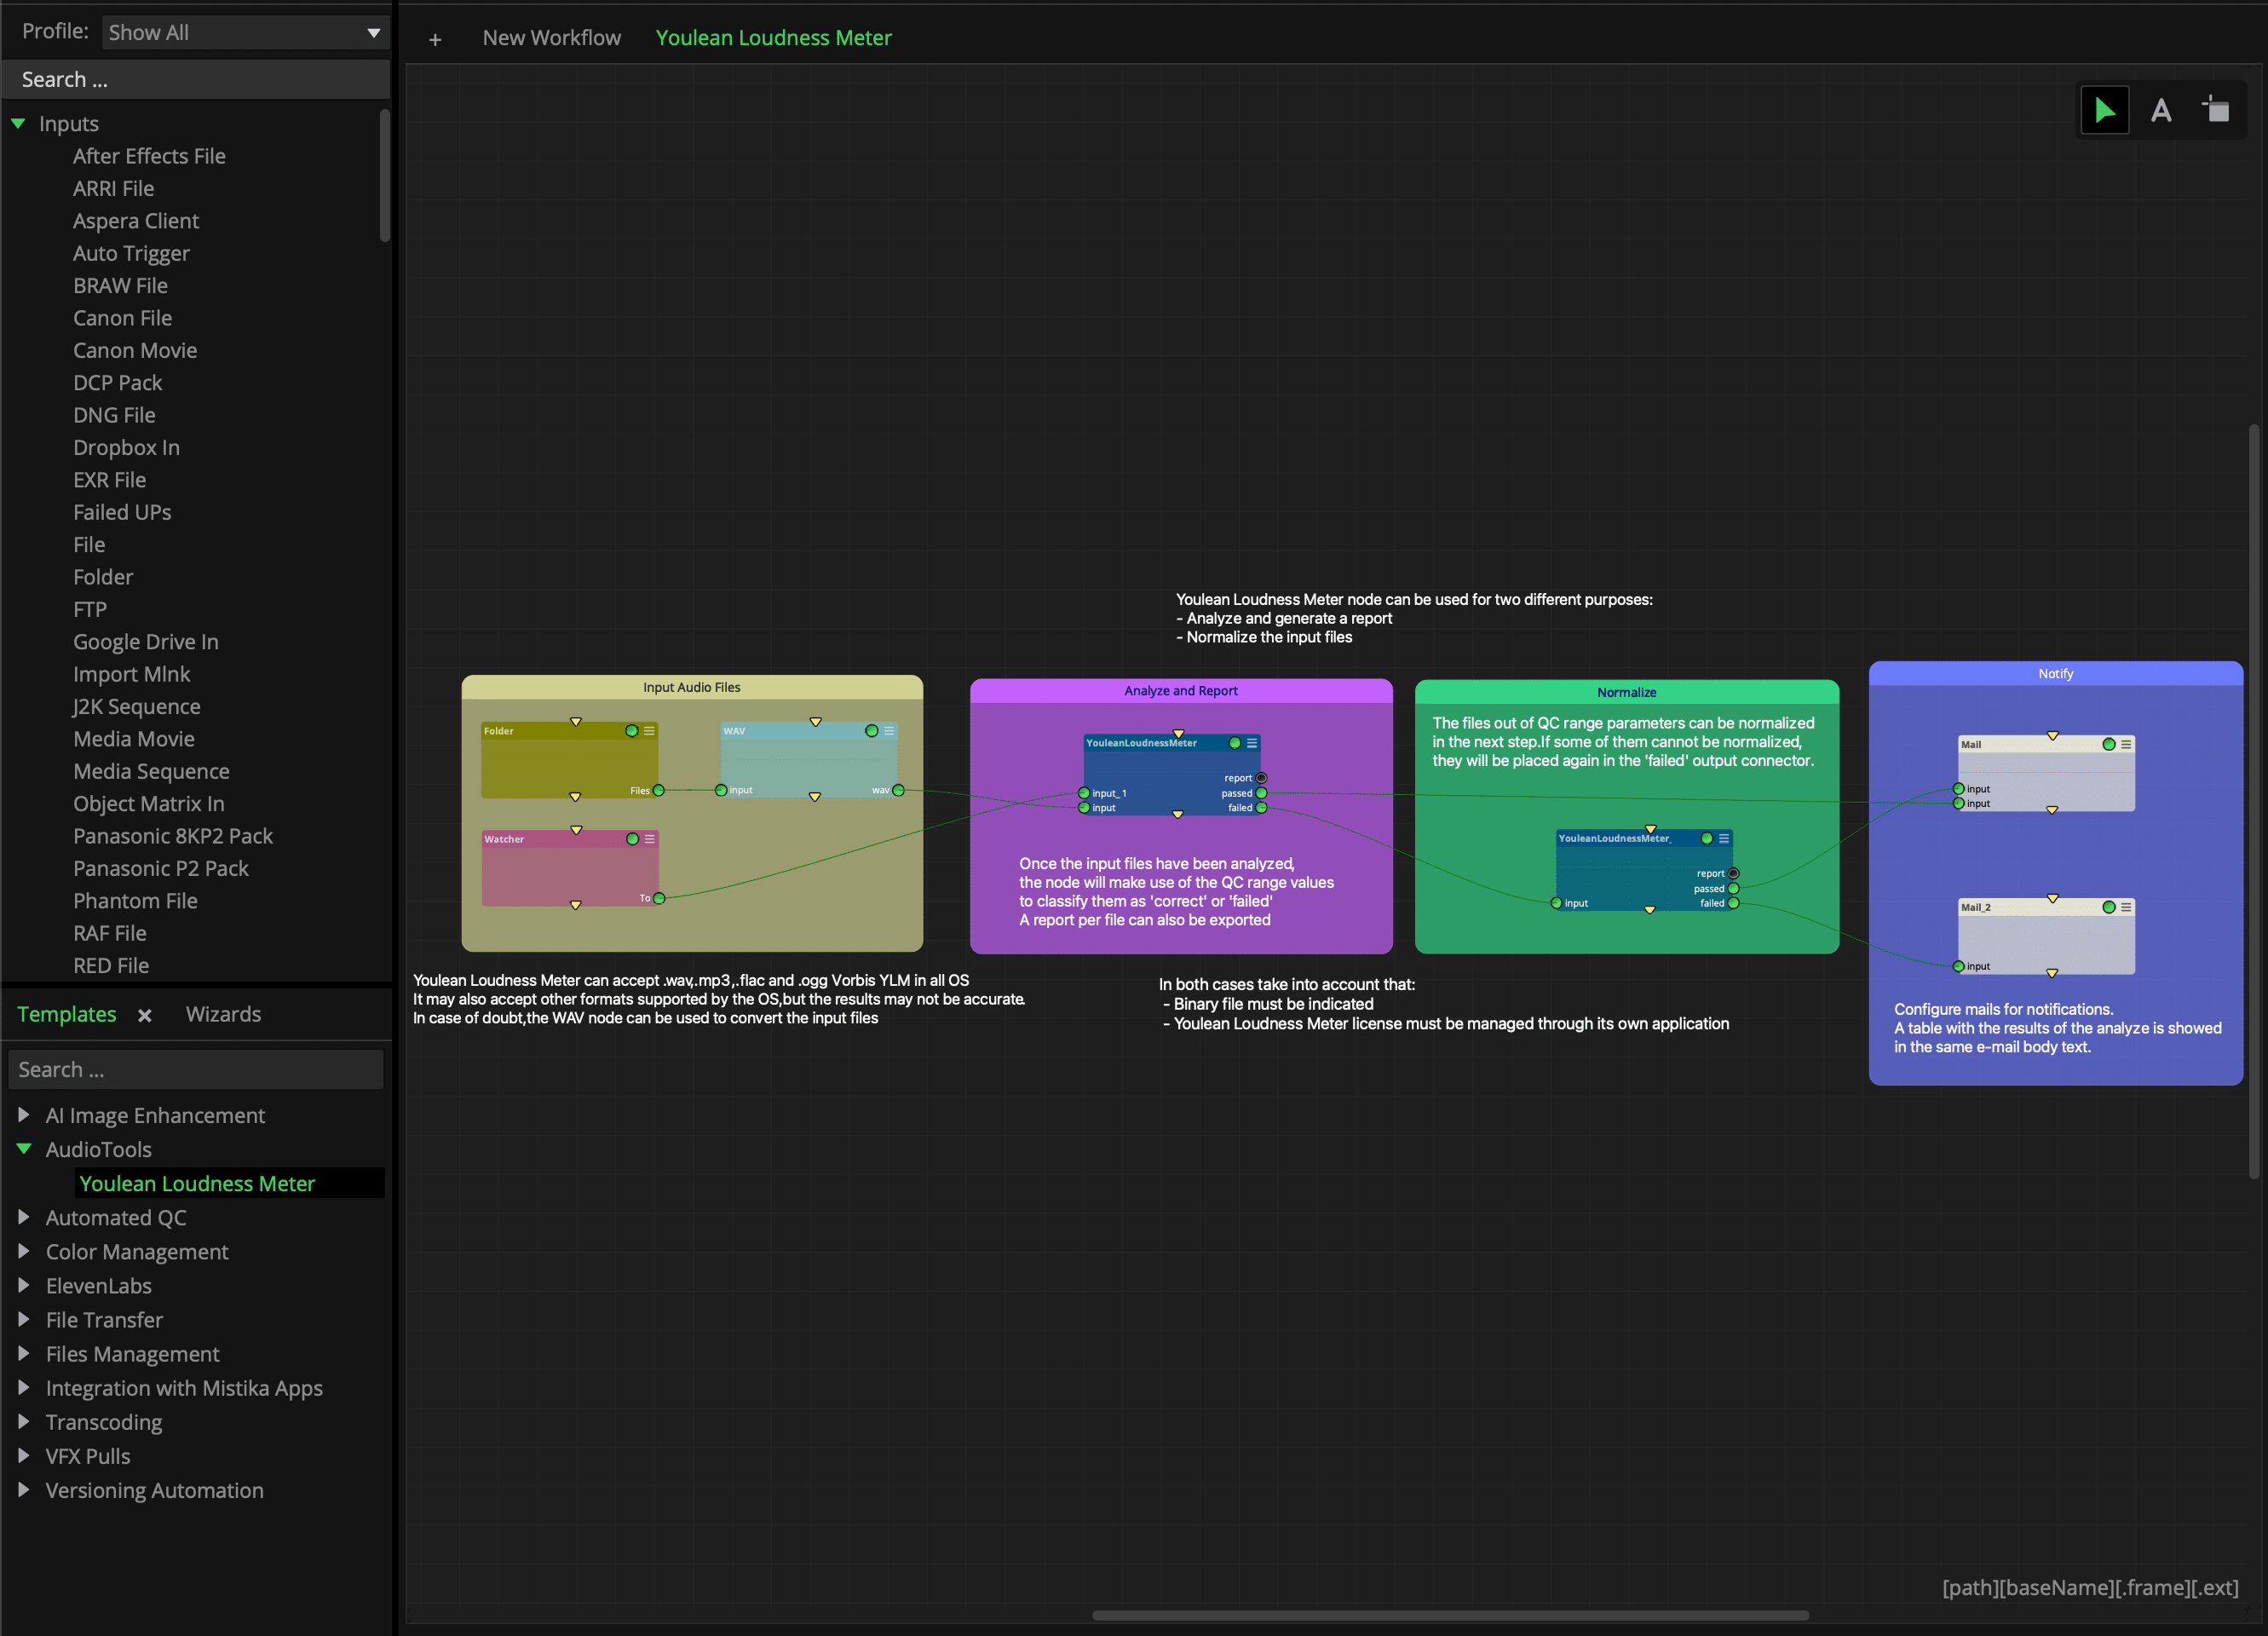Collapse the AudioTools templates category
Image resolution: width=2268 pixels, height=1636 pixels.
[24, 1148]
